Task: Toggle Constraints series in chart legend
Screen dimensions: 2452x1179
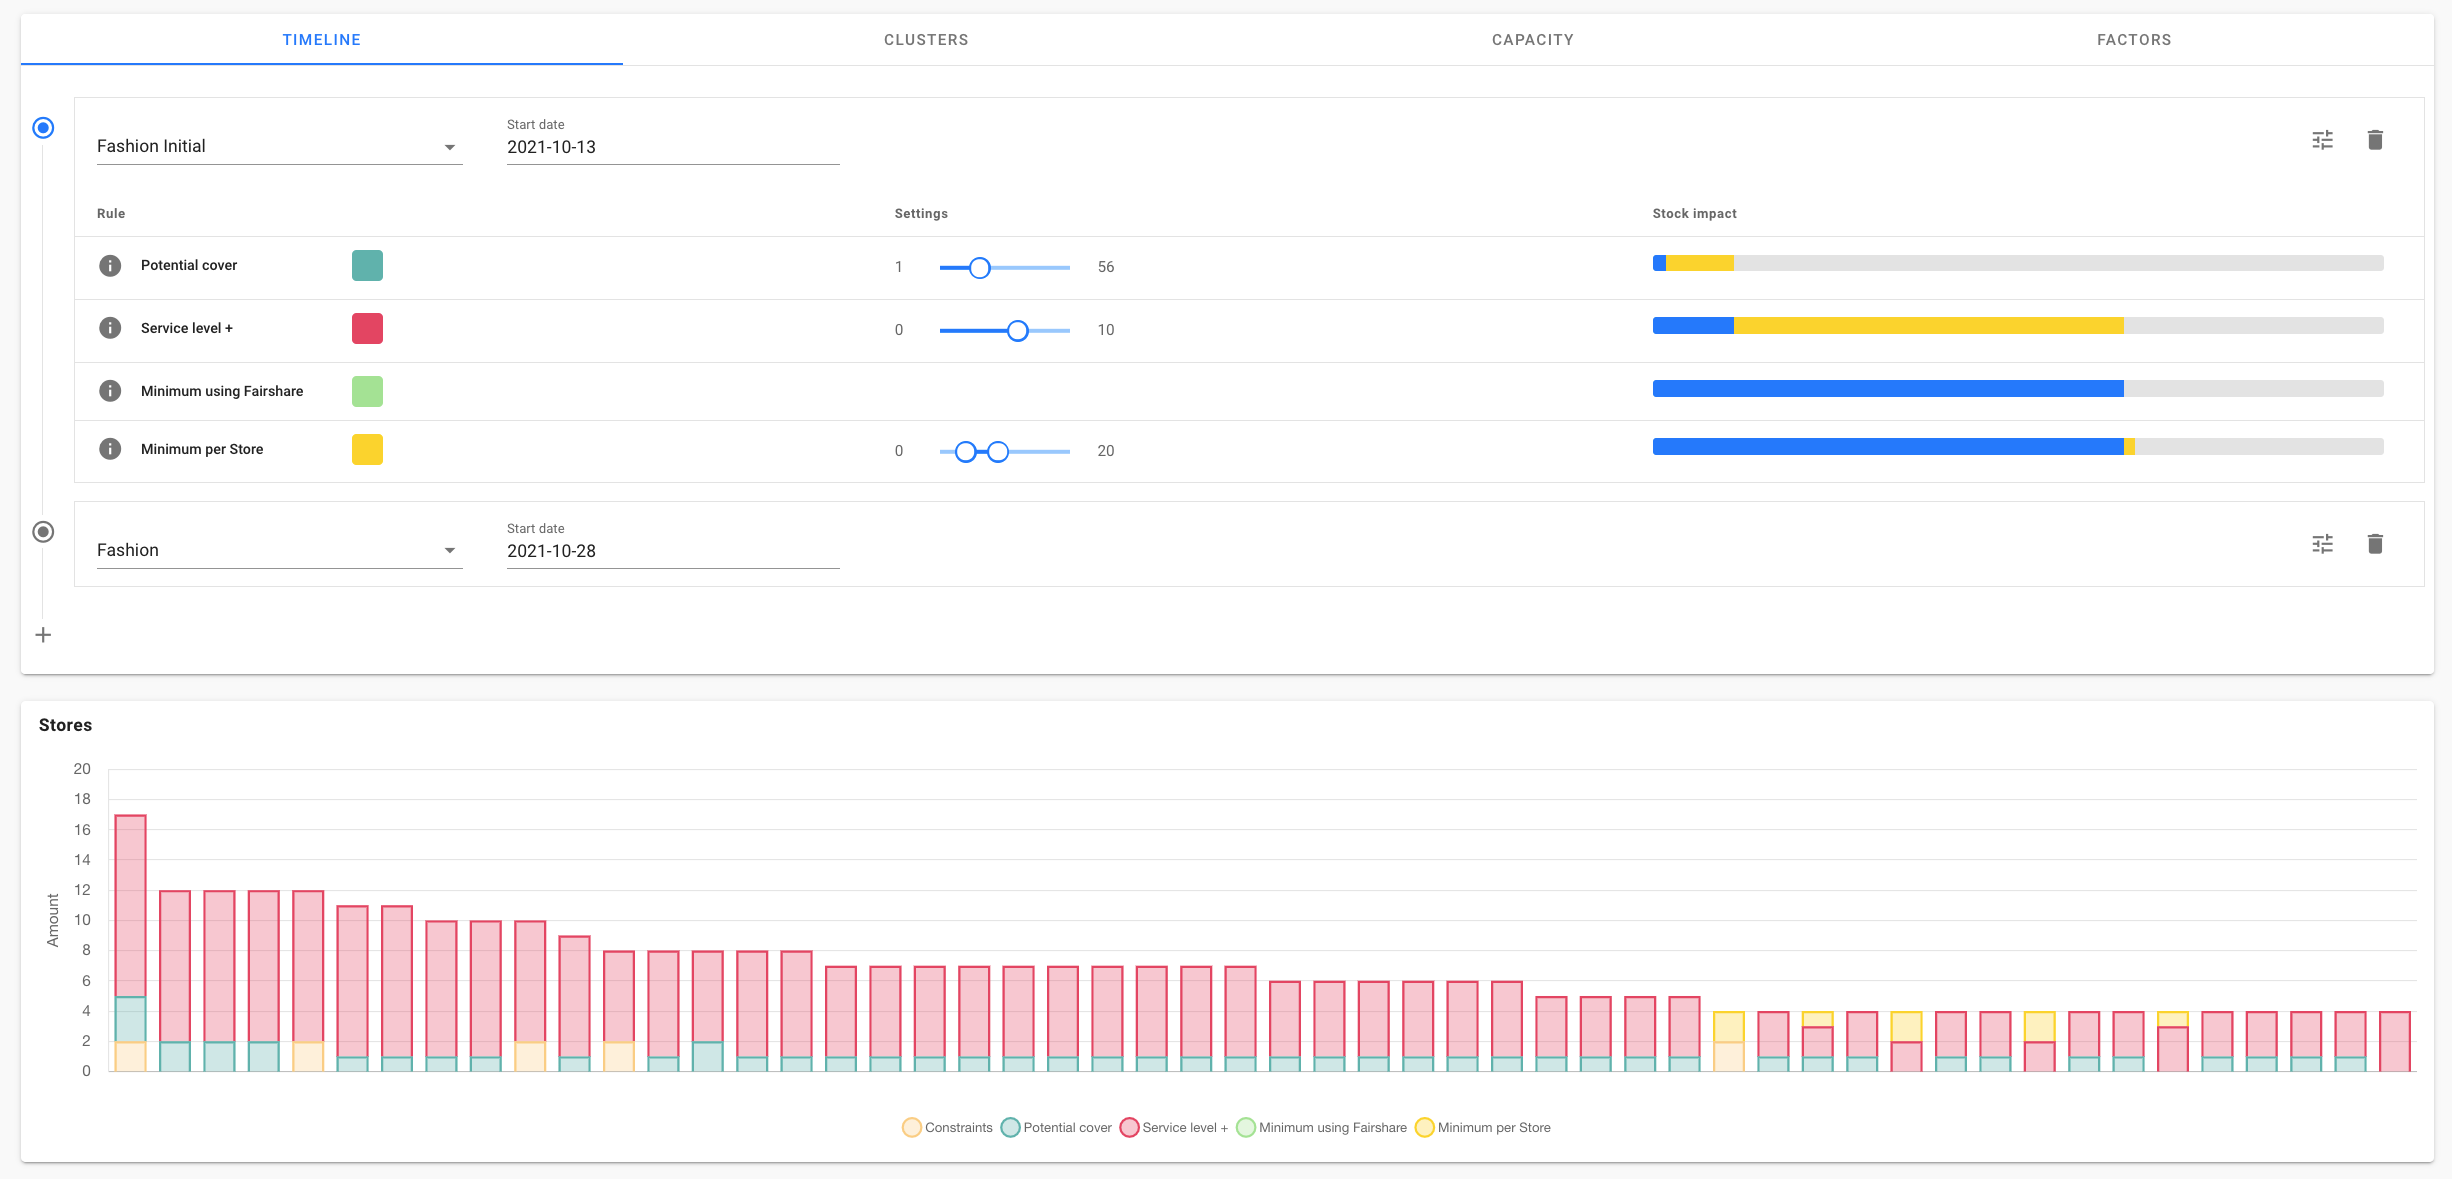Action: 947,1128
